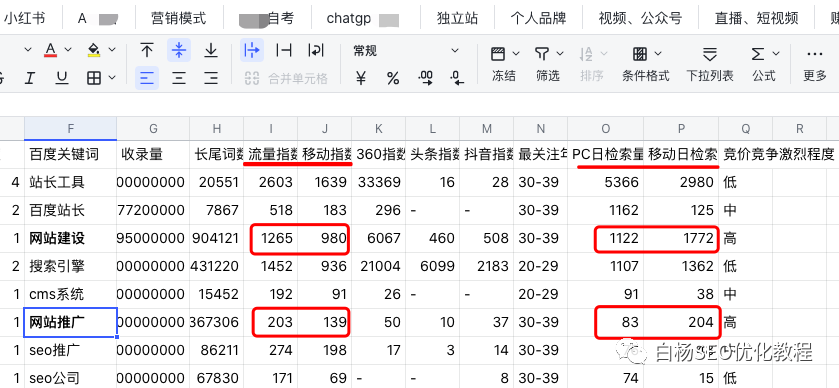
Task: Switch to the 营销模式 sheet tab
Action: pos(179,18)
